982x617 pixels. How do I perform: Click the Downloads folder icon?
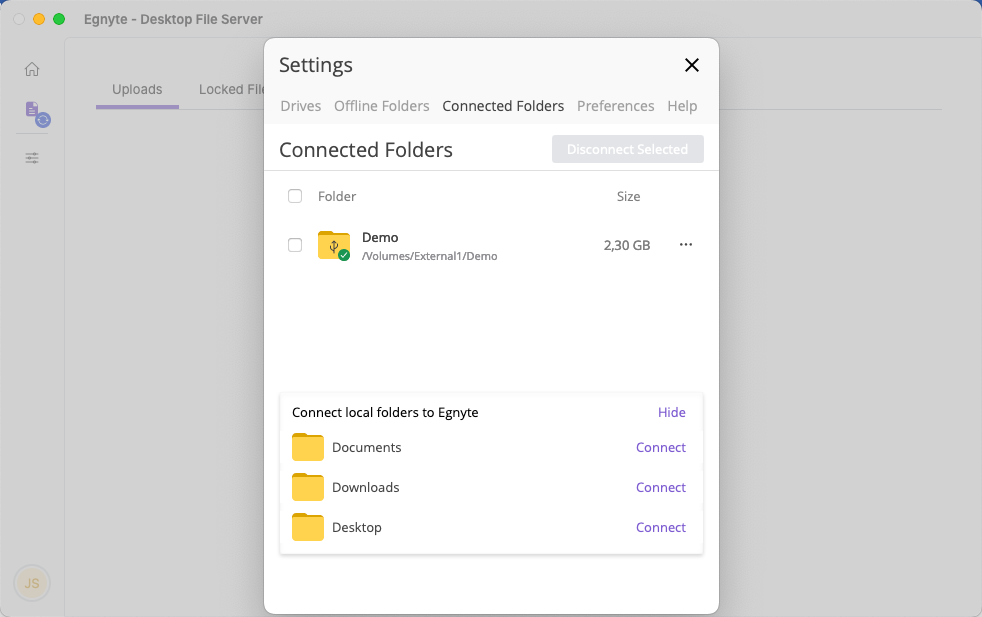tap(308, 487)
